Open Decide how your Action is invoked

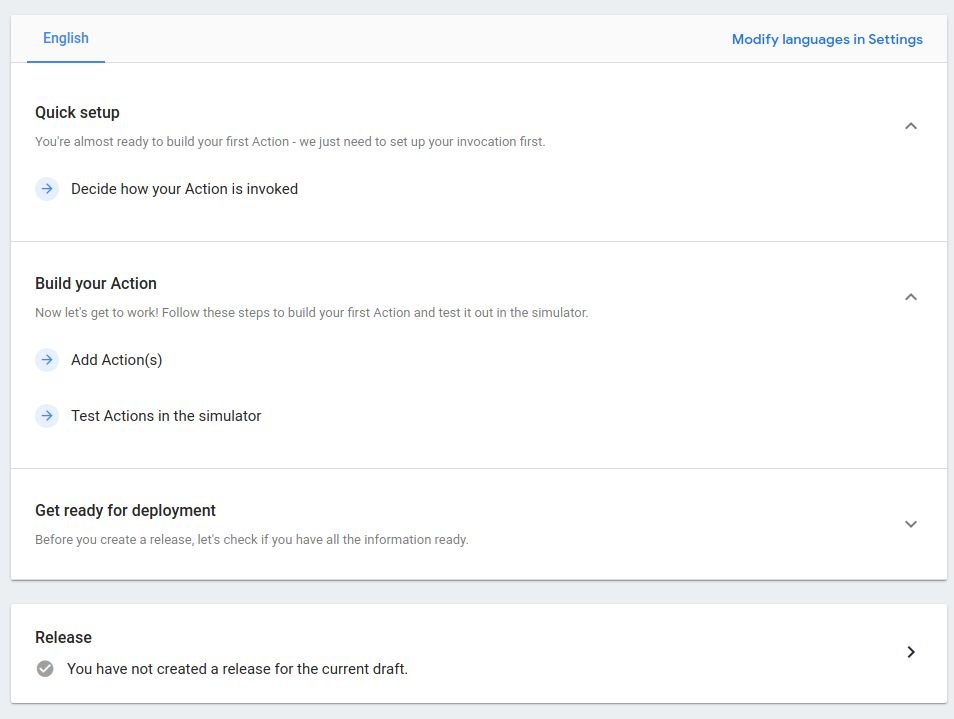(x=184, y=189)
